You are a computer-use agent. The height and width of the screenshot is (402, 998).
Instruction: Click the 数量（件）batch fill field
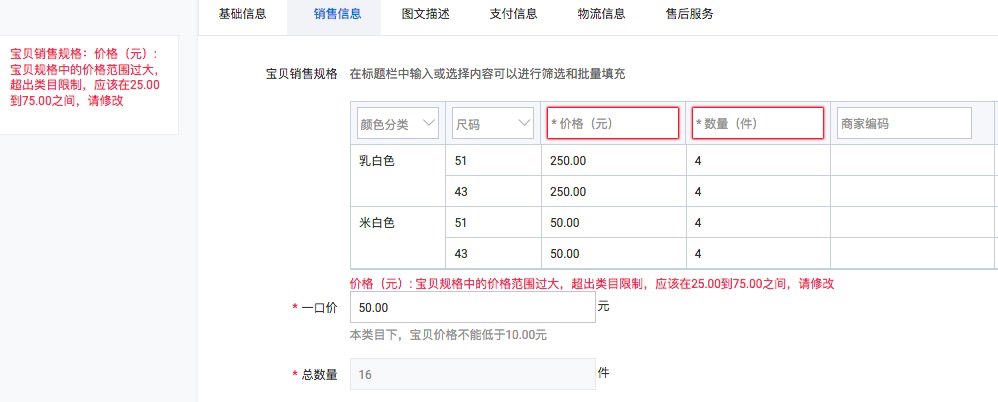[757, 124]
